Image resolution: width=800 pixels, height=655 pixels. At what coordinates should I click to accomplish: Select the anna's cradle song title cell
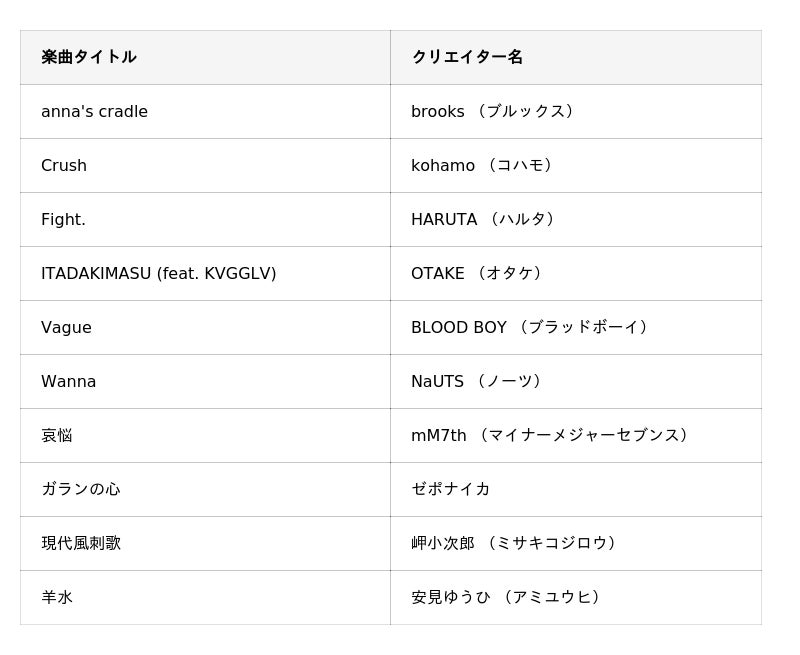94,111
